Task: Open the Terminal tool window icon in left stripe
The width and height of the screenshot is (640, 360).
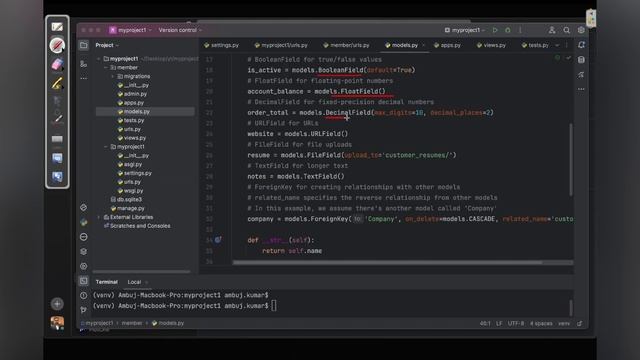Action: tap(84, 281)
